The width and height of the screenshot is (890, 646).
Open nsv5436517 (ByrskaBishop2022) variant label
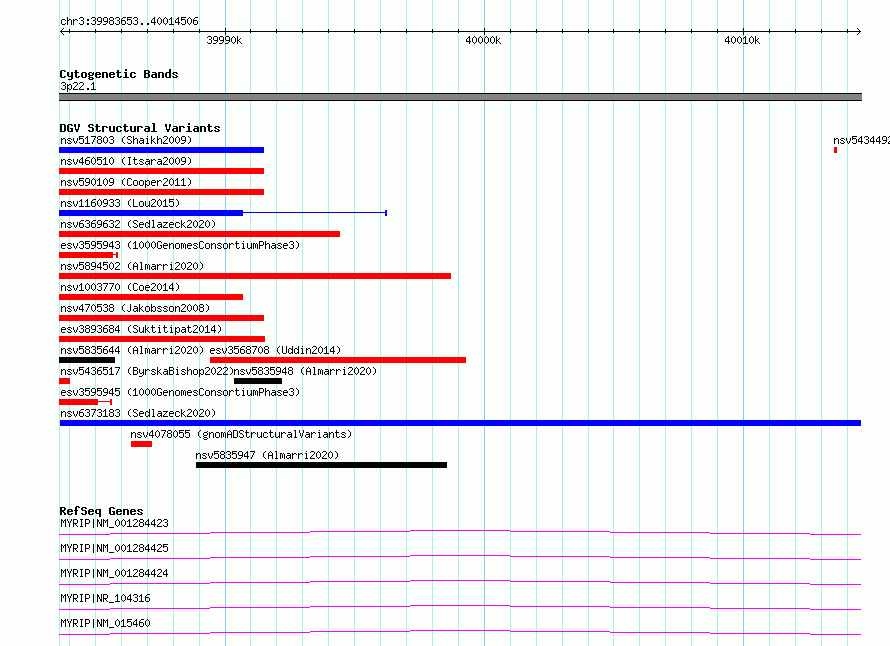147,371
